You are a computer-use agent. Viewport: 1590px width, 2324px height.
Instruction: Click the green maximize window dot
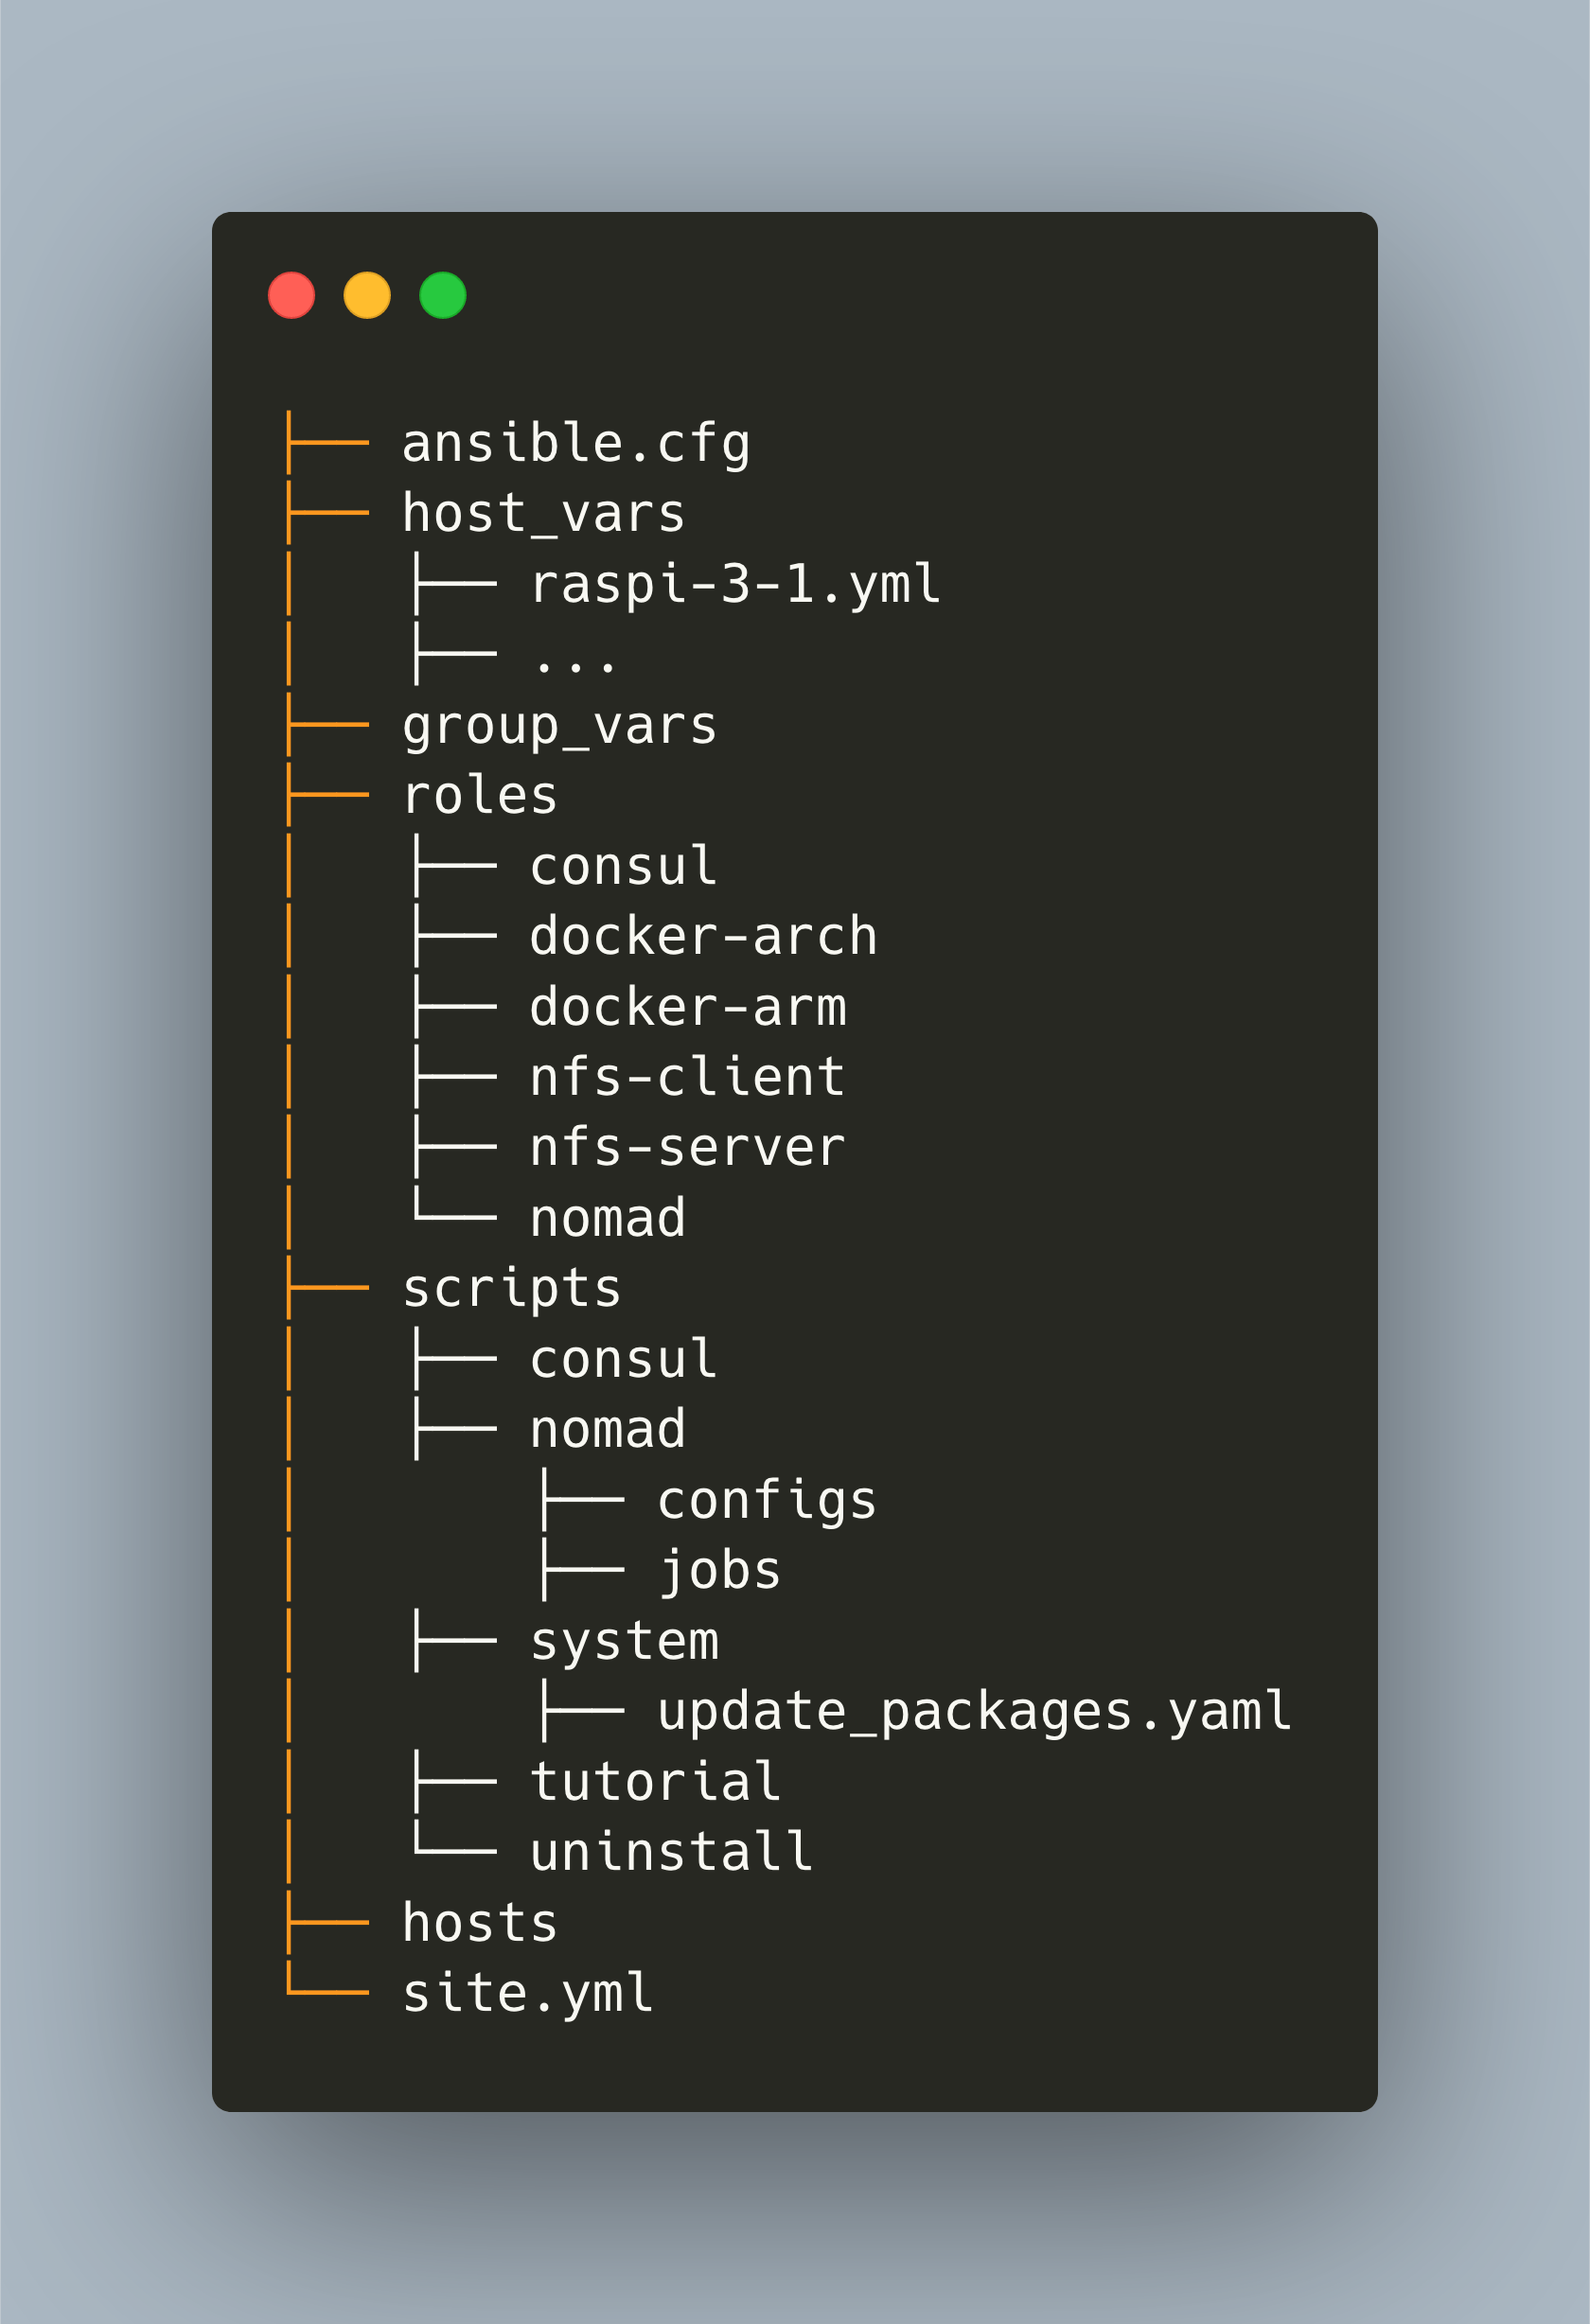tap(443, 295)
